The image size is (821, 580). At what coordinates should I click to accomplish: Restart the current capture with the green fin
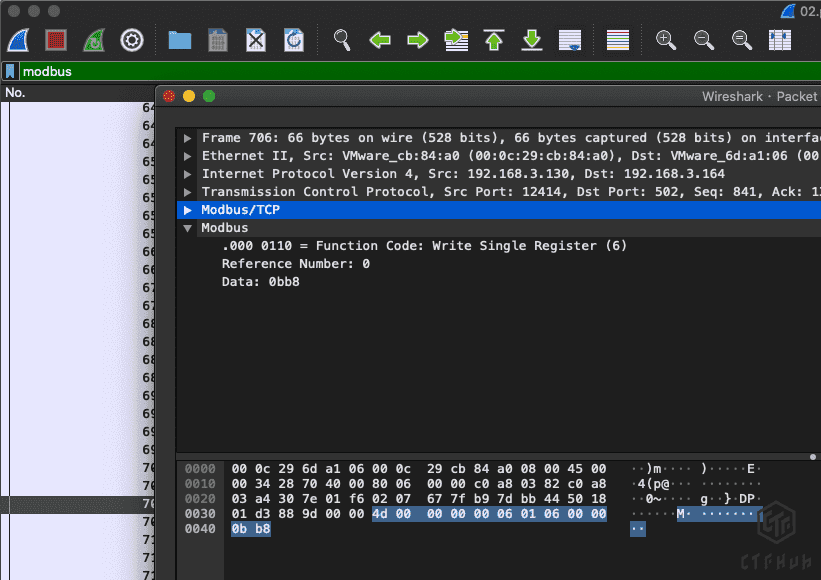click(x=93, y=40)
